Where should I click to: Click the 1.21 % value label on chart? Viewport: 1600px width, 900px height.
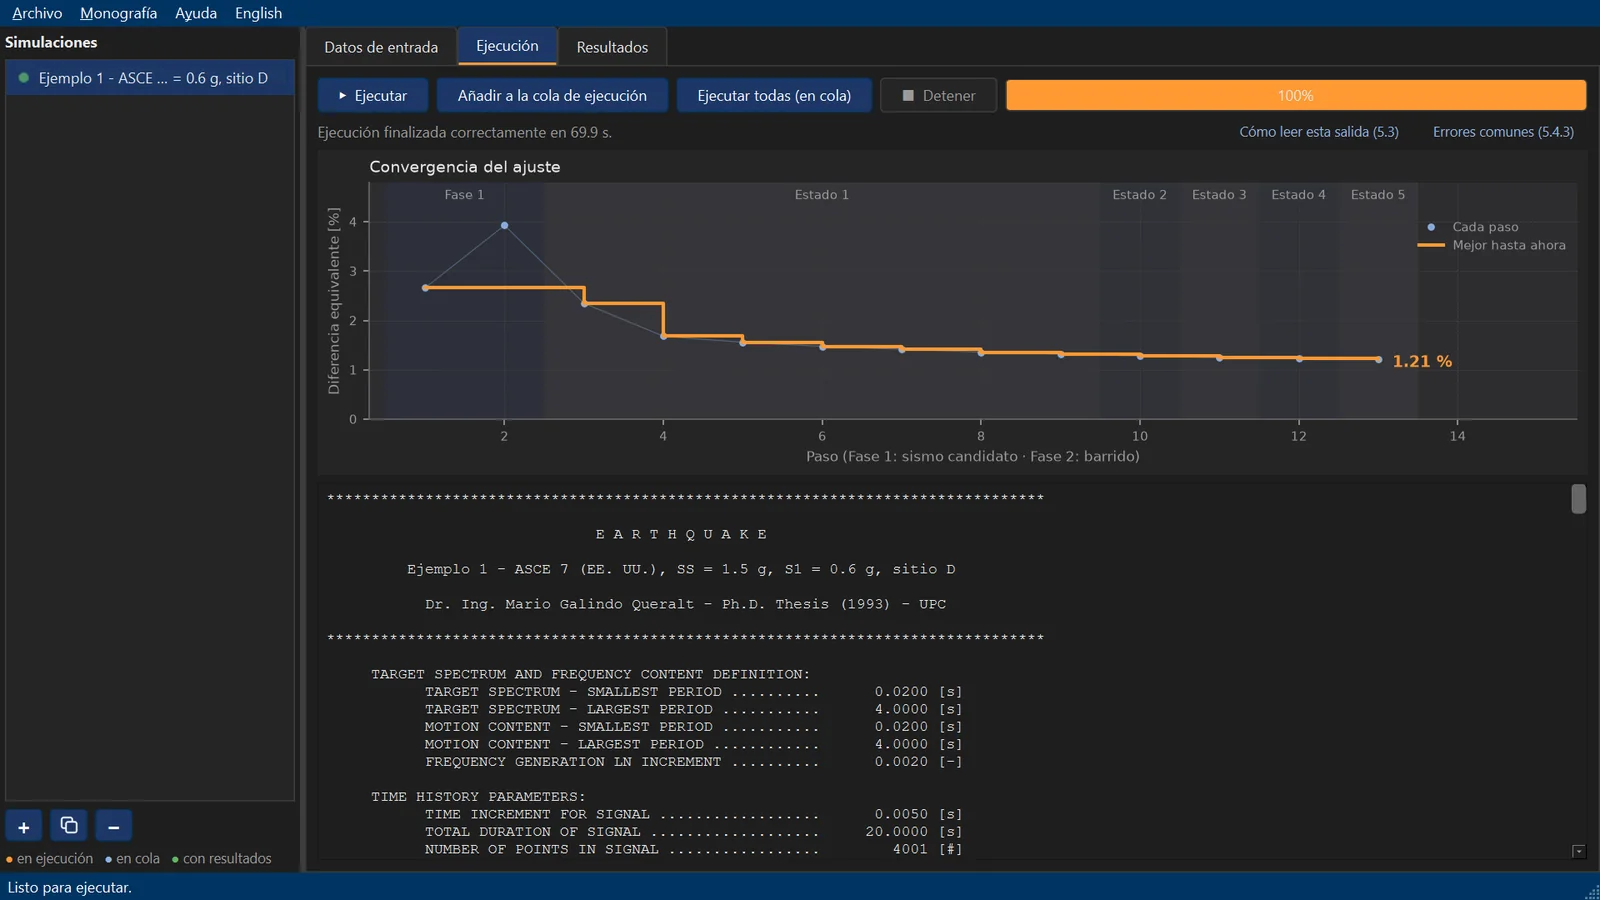pos(1422,361)
